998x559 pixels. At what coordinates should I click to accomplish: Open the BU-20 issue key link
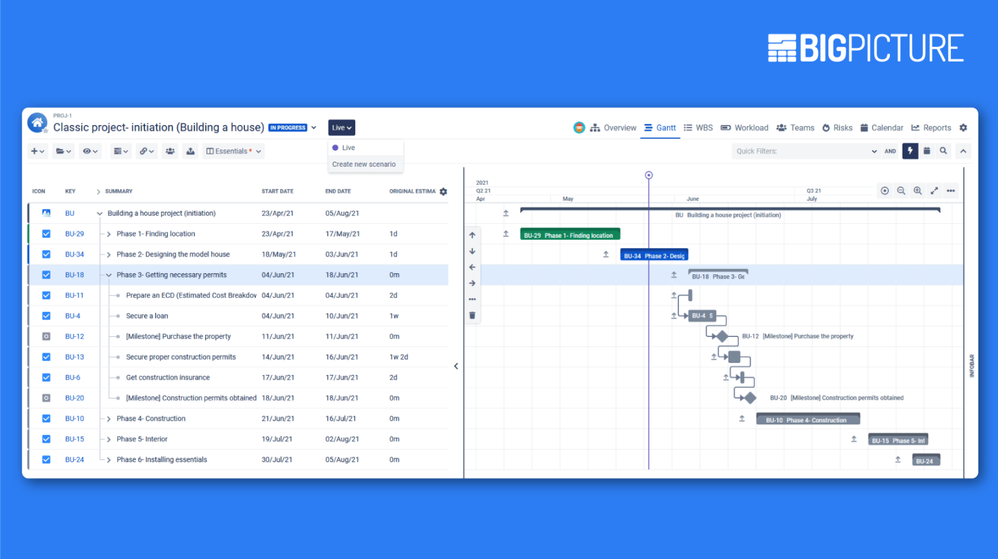tap(74, 398)
